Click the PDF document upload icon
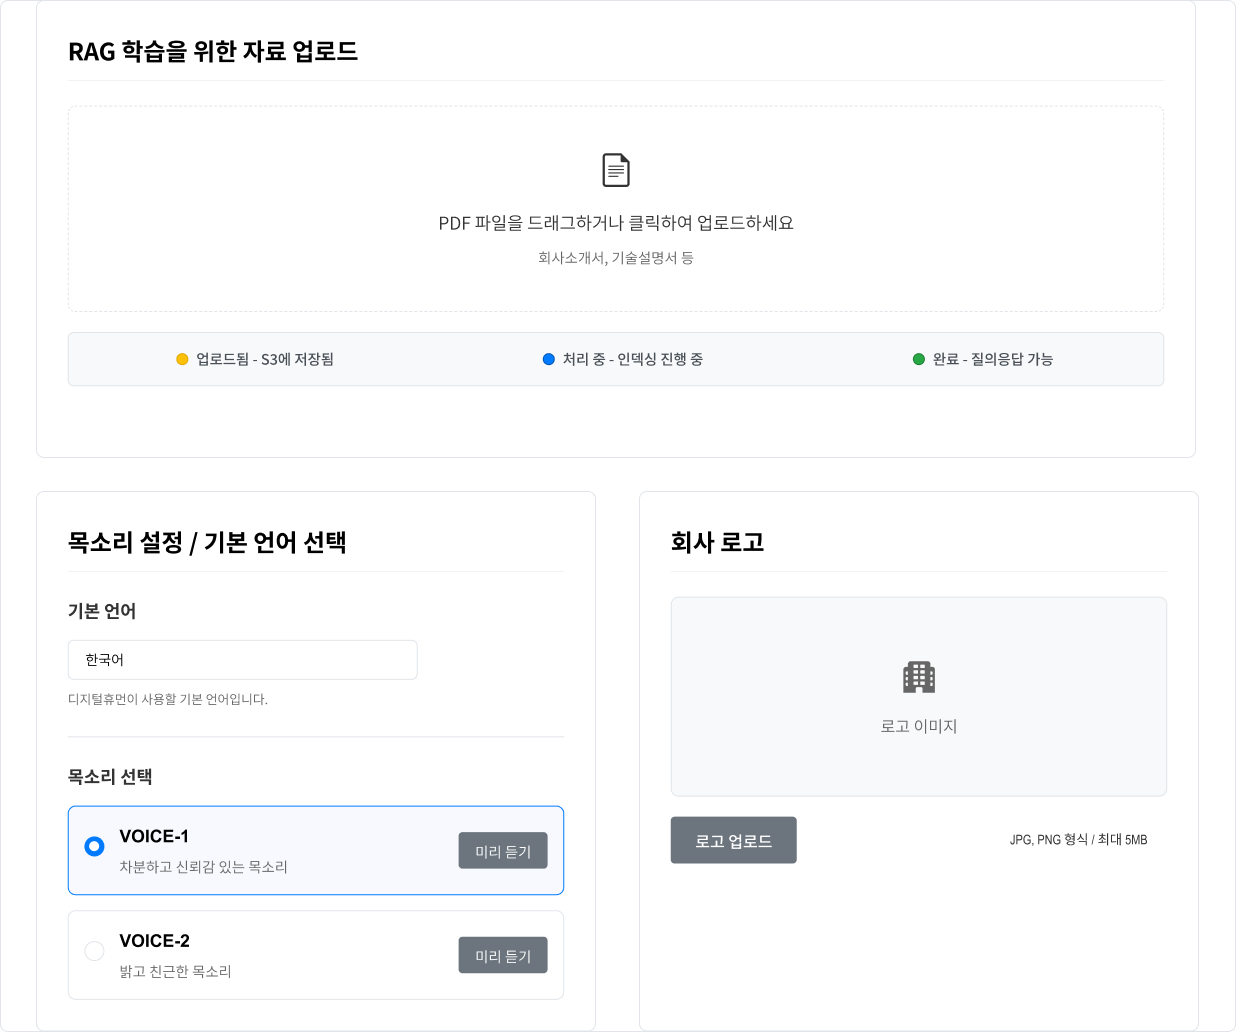 point(616,170)
